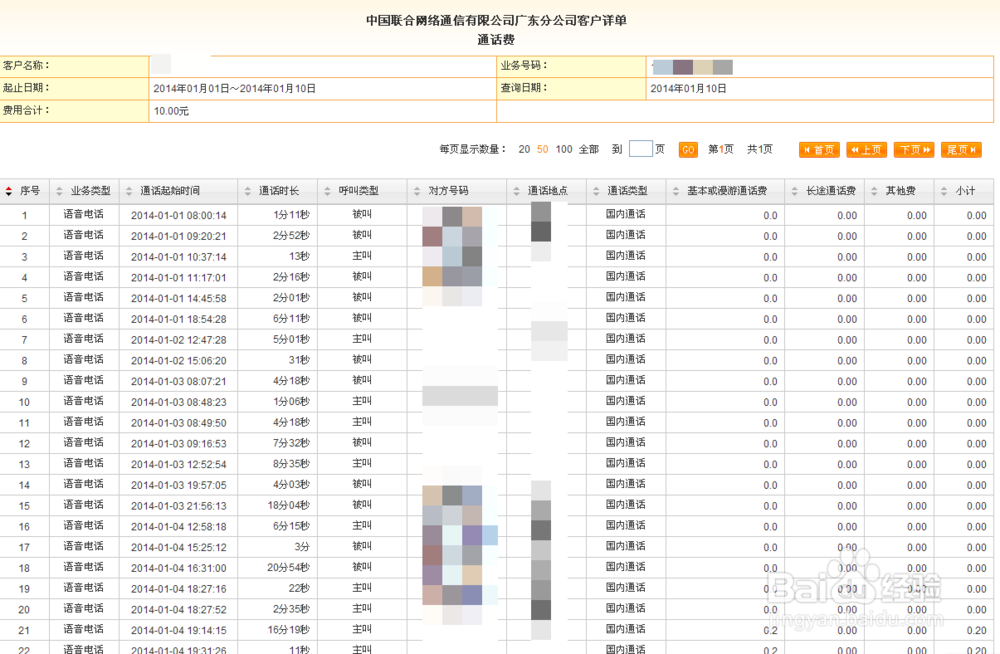Sort by the 通话时长 column arrows

click(x=247, y=191)
